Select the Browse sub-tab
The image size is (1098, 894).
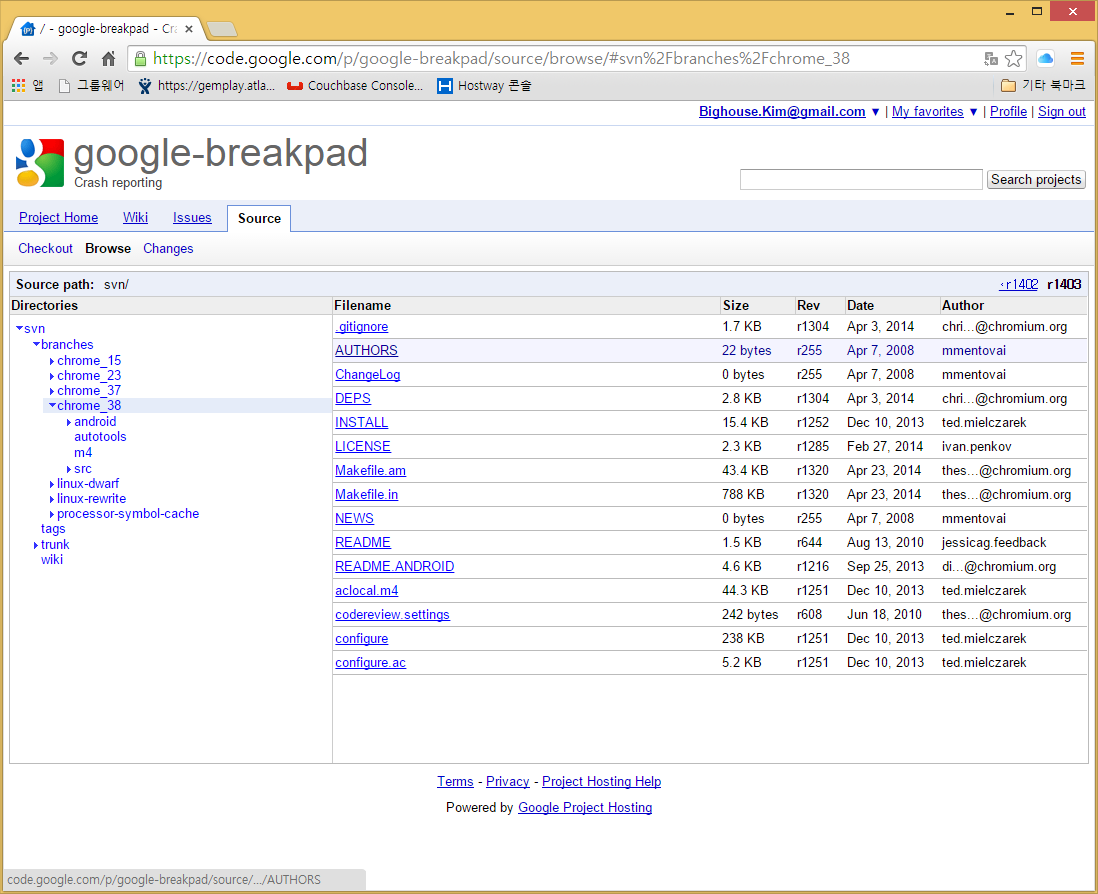108,249
